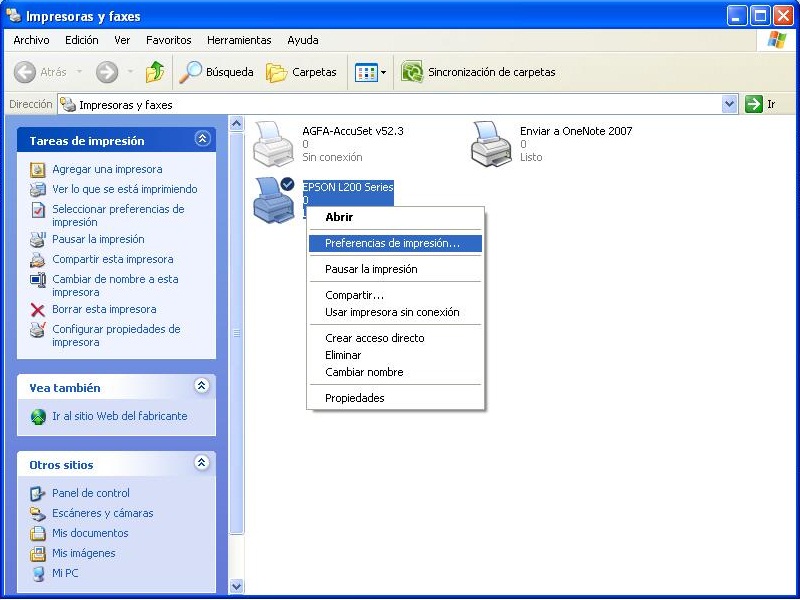This screenshot has height=600, width=800.
Task: Click the forward navigation arrow button
Action: click(107, 72)
